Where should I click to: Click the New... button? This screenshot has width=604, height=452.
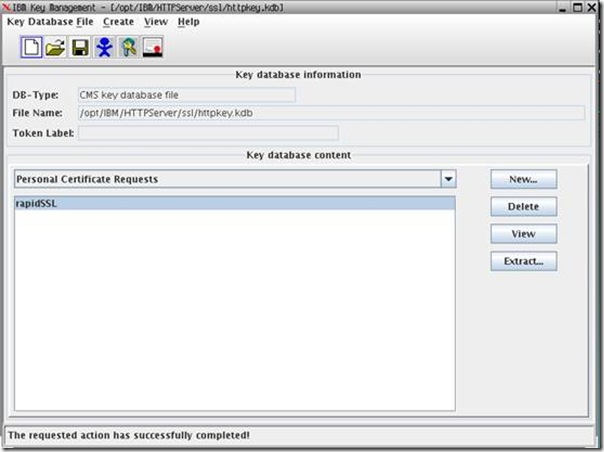coord(523,179)
